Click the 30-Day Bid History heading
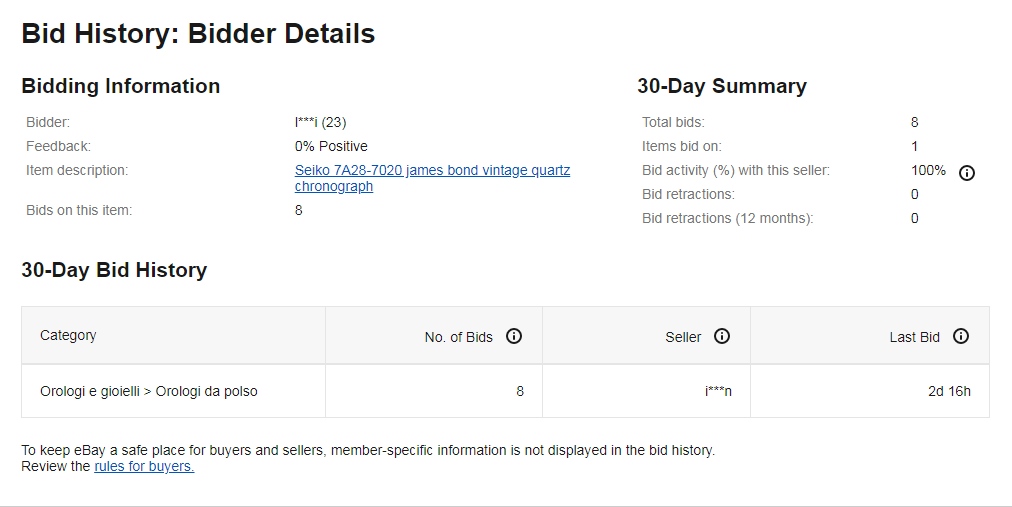Image resolution: width=1012 pixels, height=507 pixels. (114, 270)
